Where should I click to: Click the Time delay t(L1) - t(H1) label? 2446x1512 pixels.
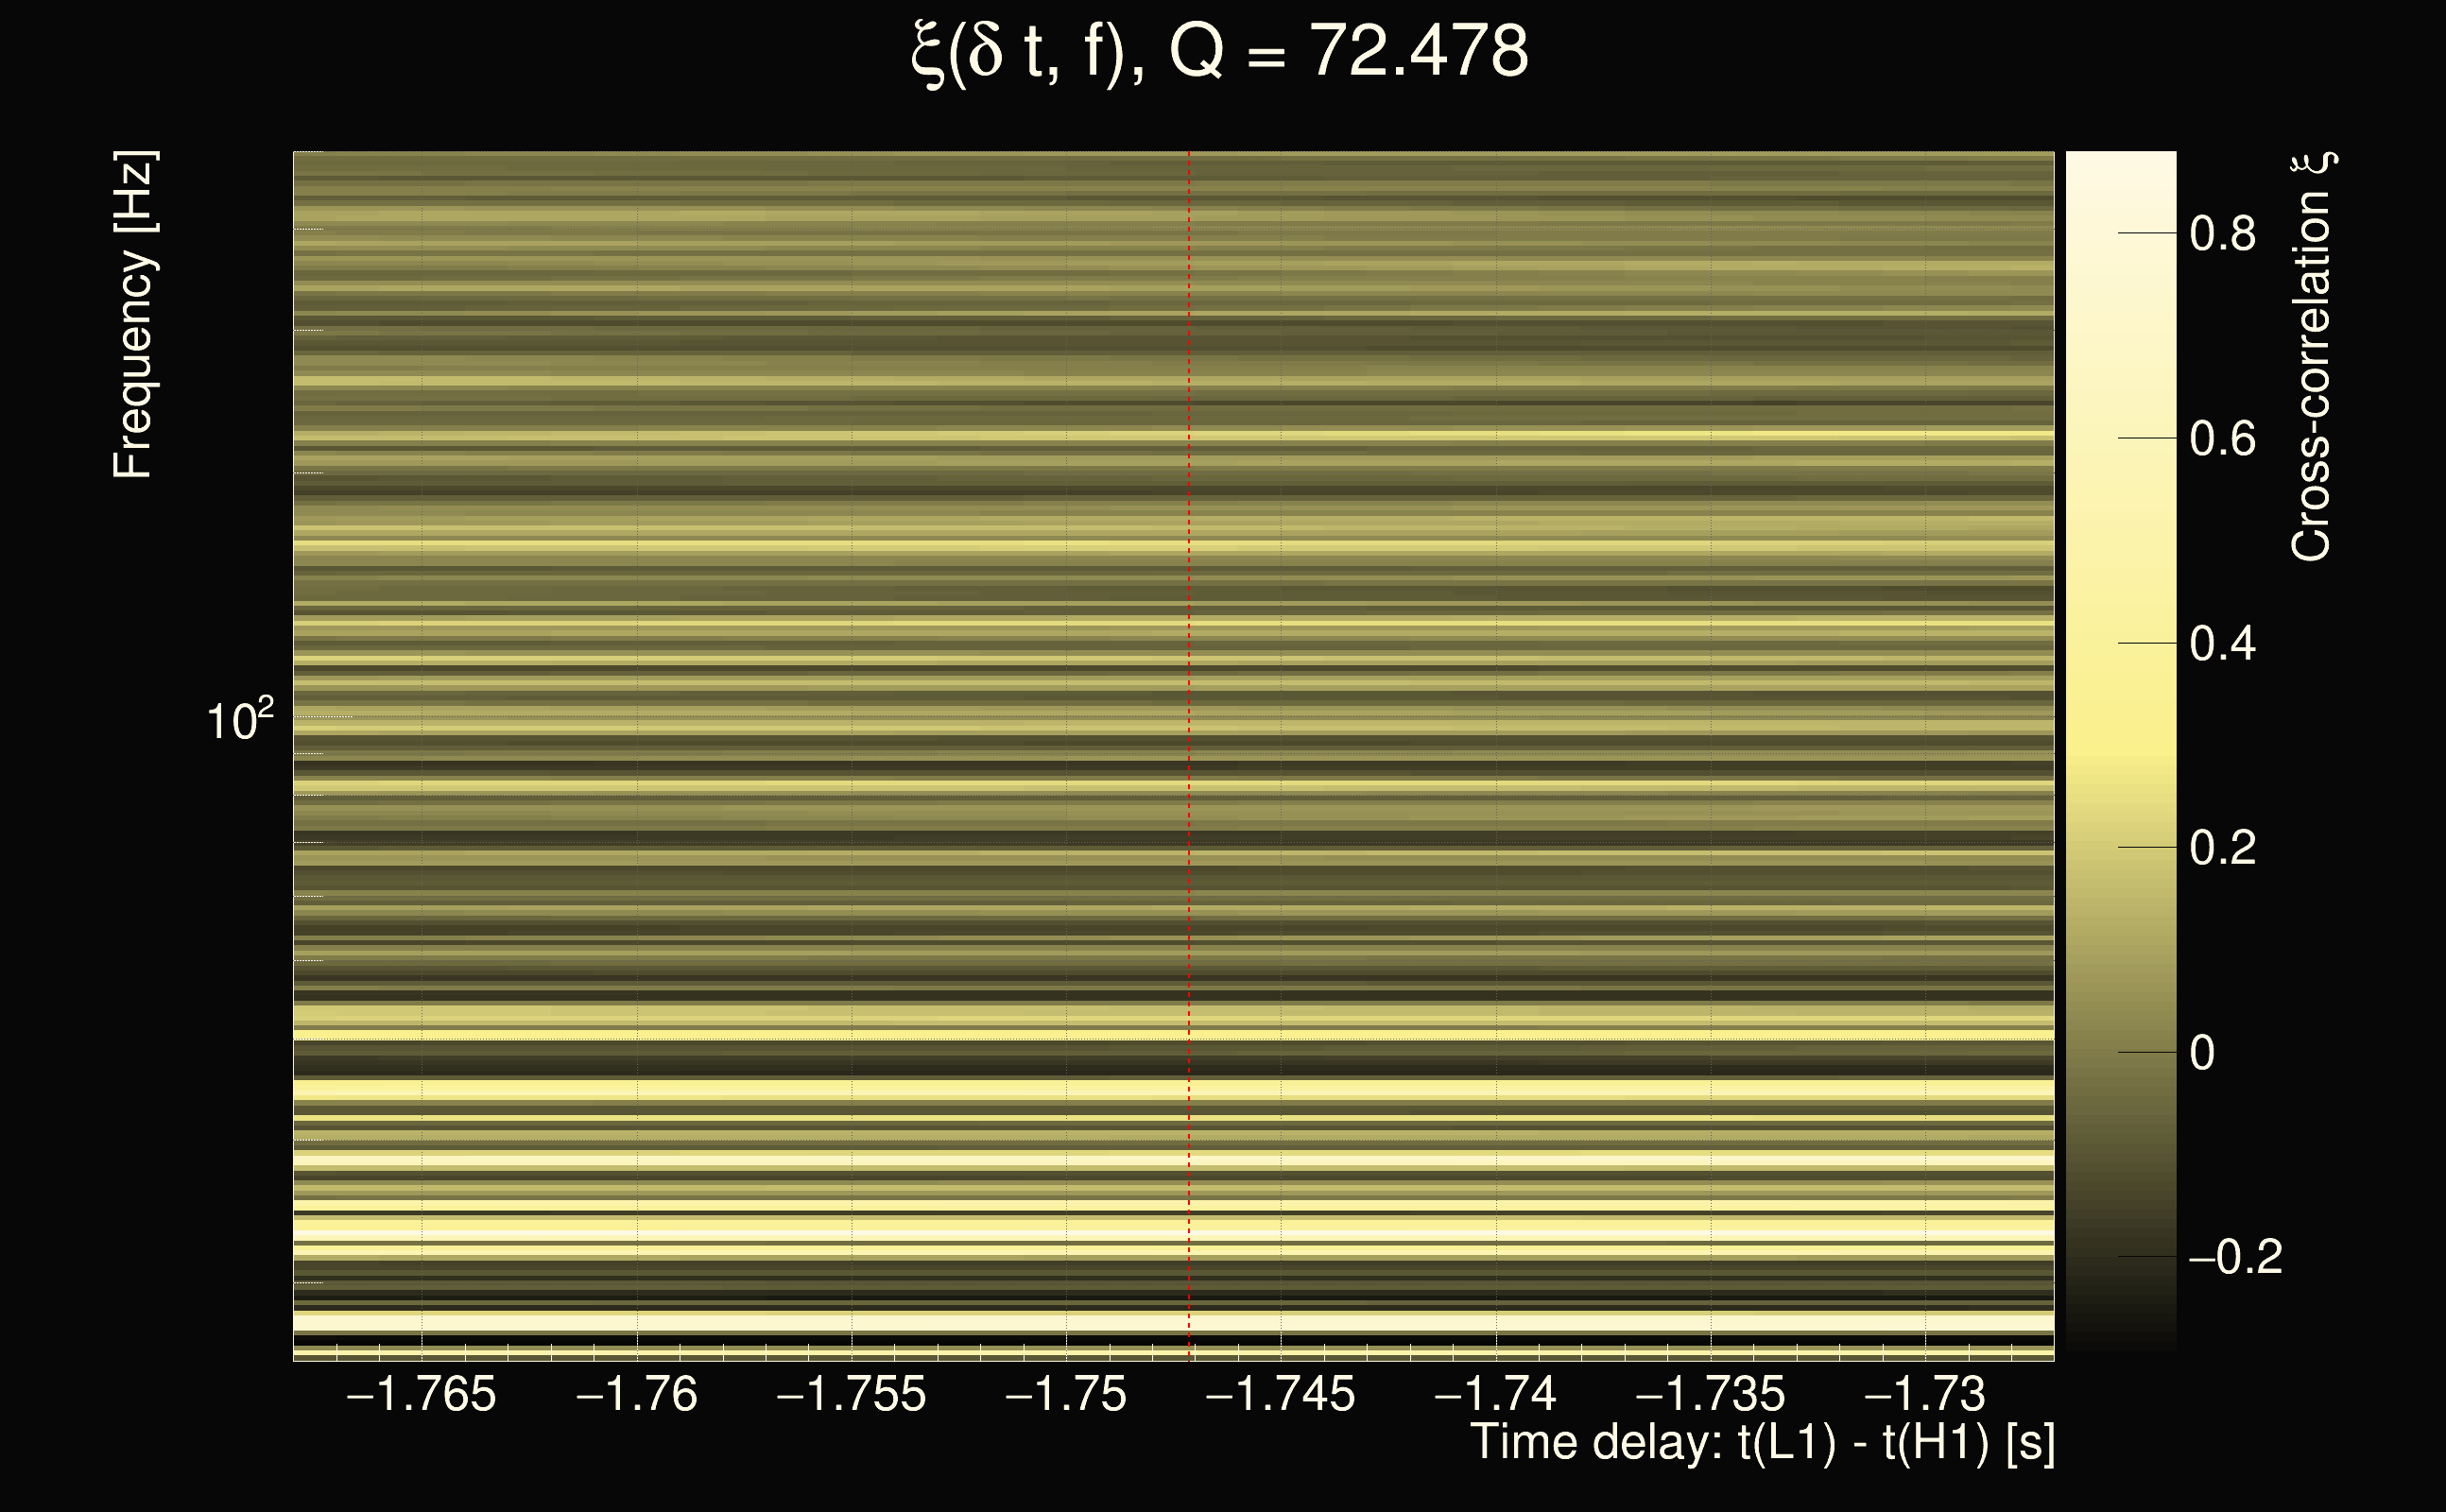[1762, 1443]
